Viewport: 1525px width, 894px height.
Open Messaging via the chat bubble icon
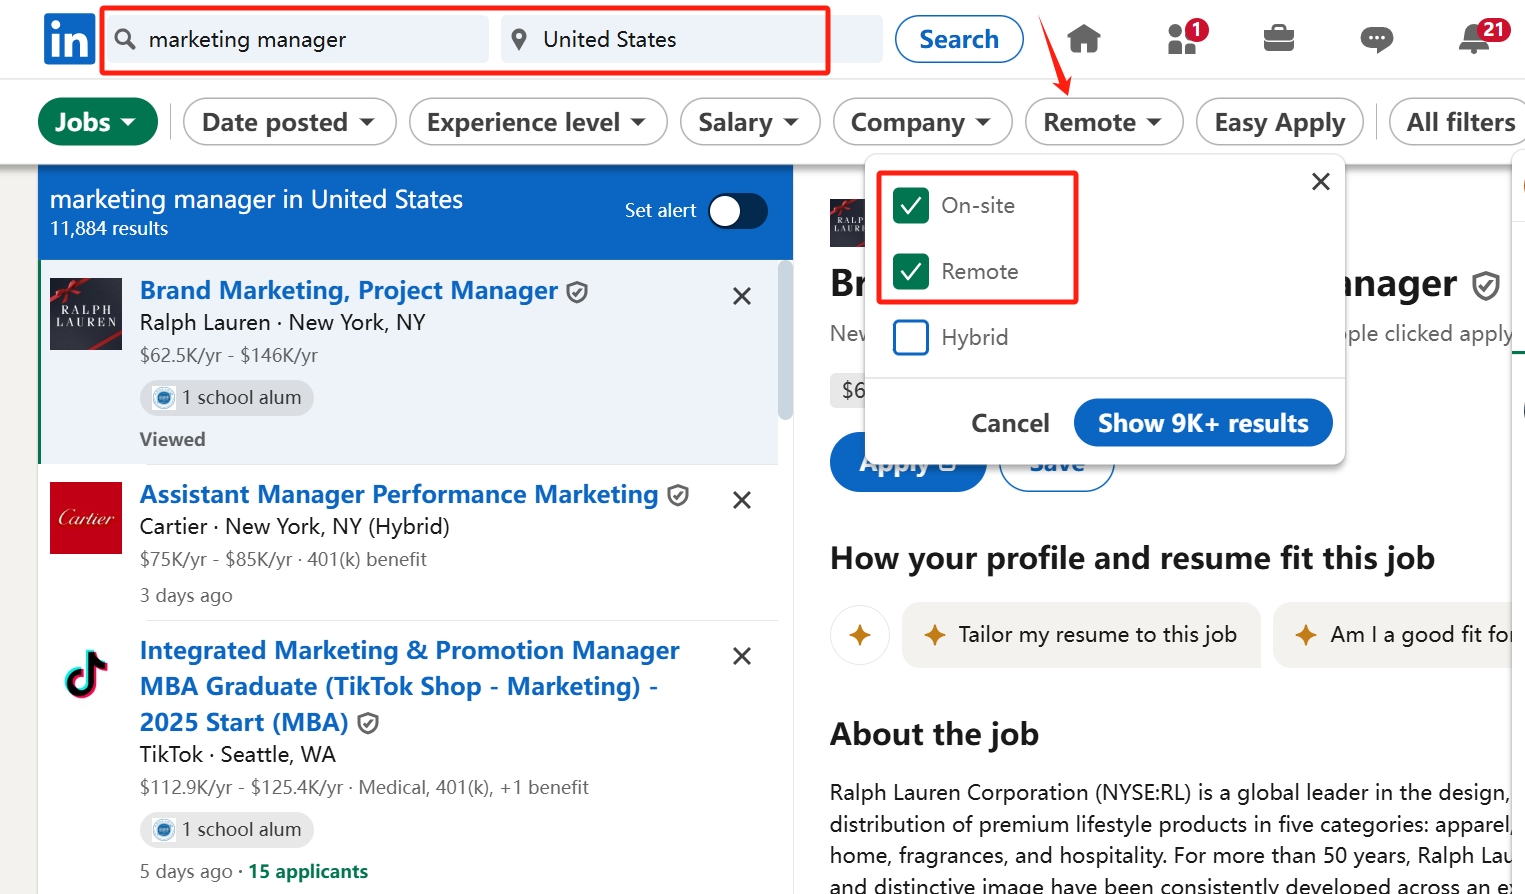1377,39
